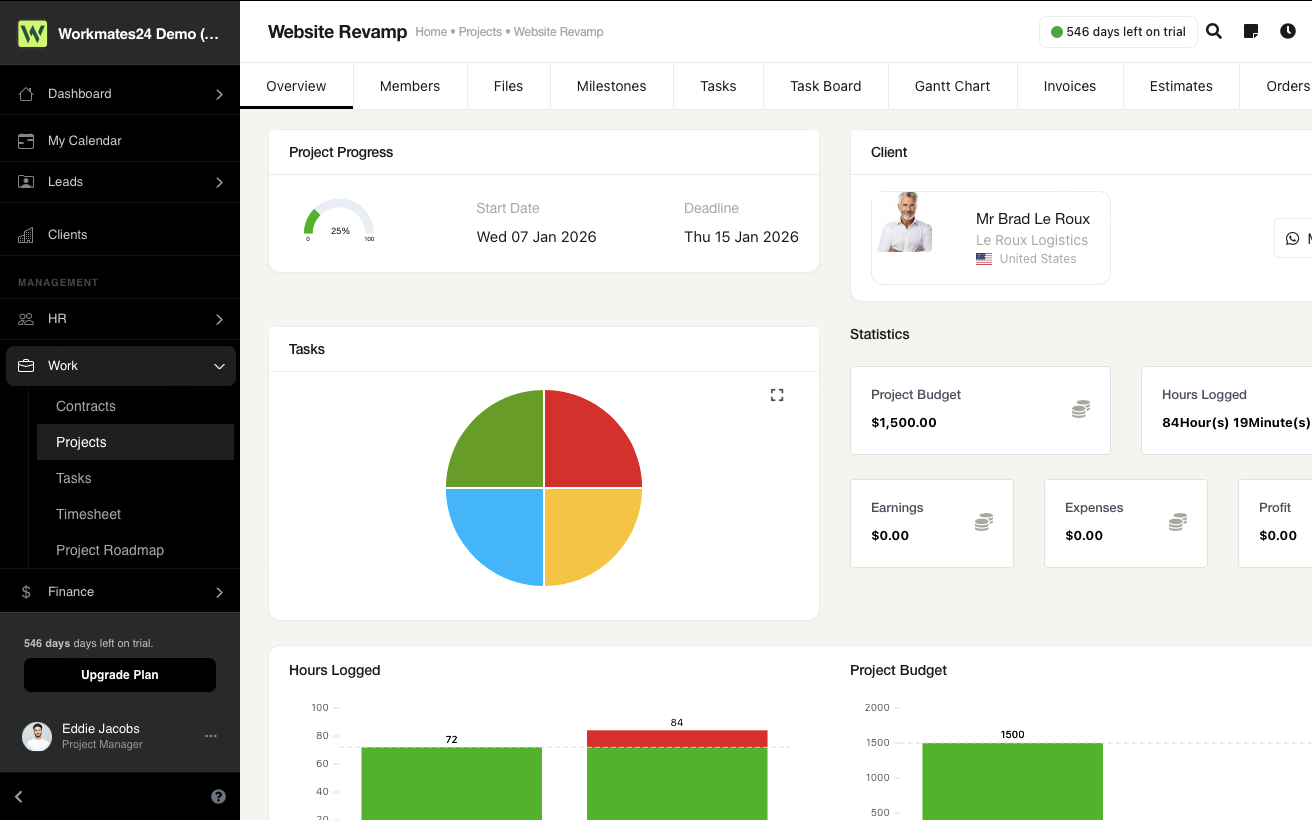Expand the Dashboard menu chevron
Image resolution: width=1312 pixels, height=820 pixels.
[x=219, y=94]
